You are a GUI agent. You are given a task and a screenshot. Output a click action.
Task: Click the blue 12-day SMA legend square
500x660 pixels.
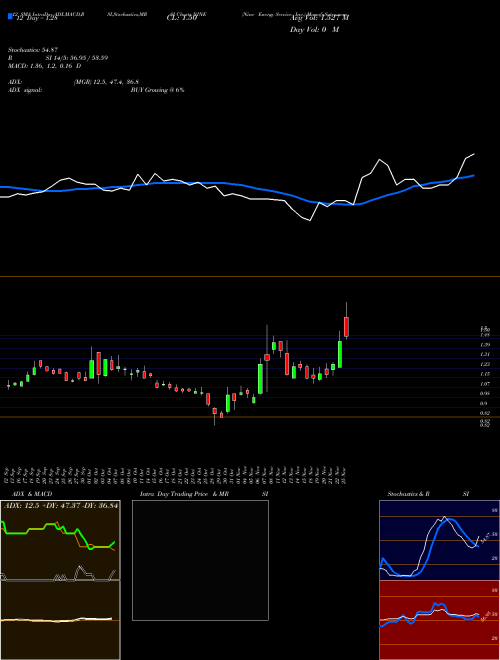coord(10,16)
